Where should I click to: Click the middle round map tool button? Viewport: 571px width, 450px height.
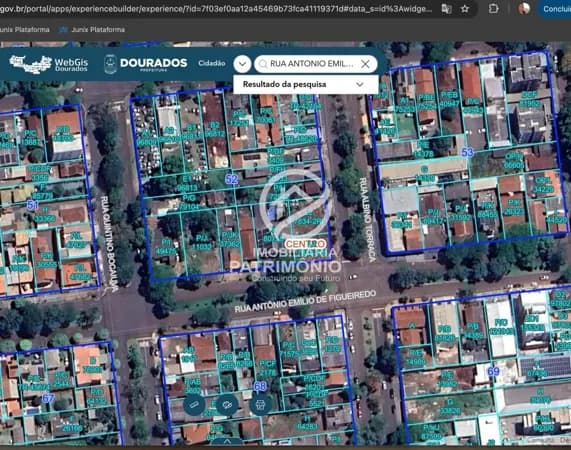[x=227, y=404]
